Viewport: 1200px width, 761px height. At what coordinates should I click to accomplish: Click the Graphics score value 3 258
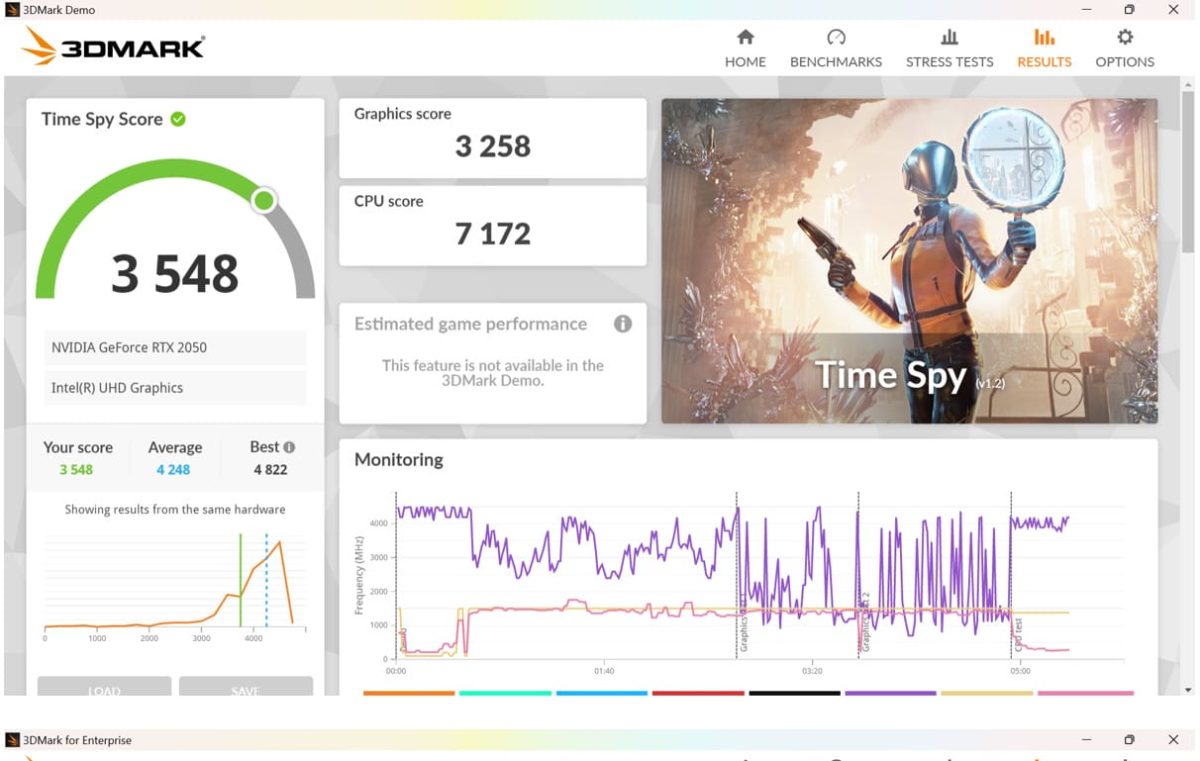pos(492,147)
